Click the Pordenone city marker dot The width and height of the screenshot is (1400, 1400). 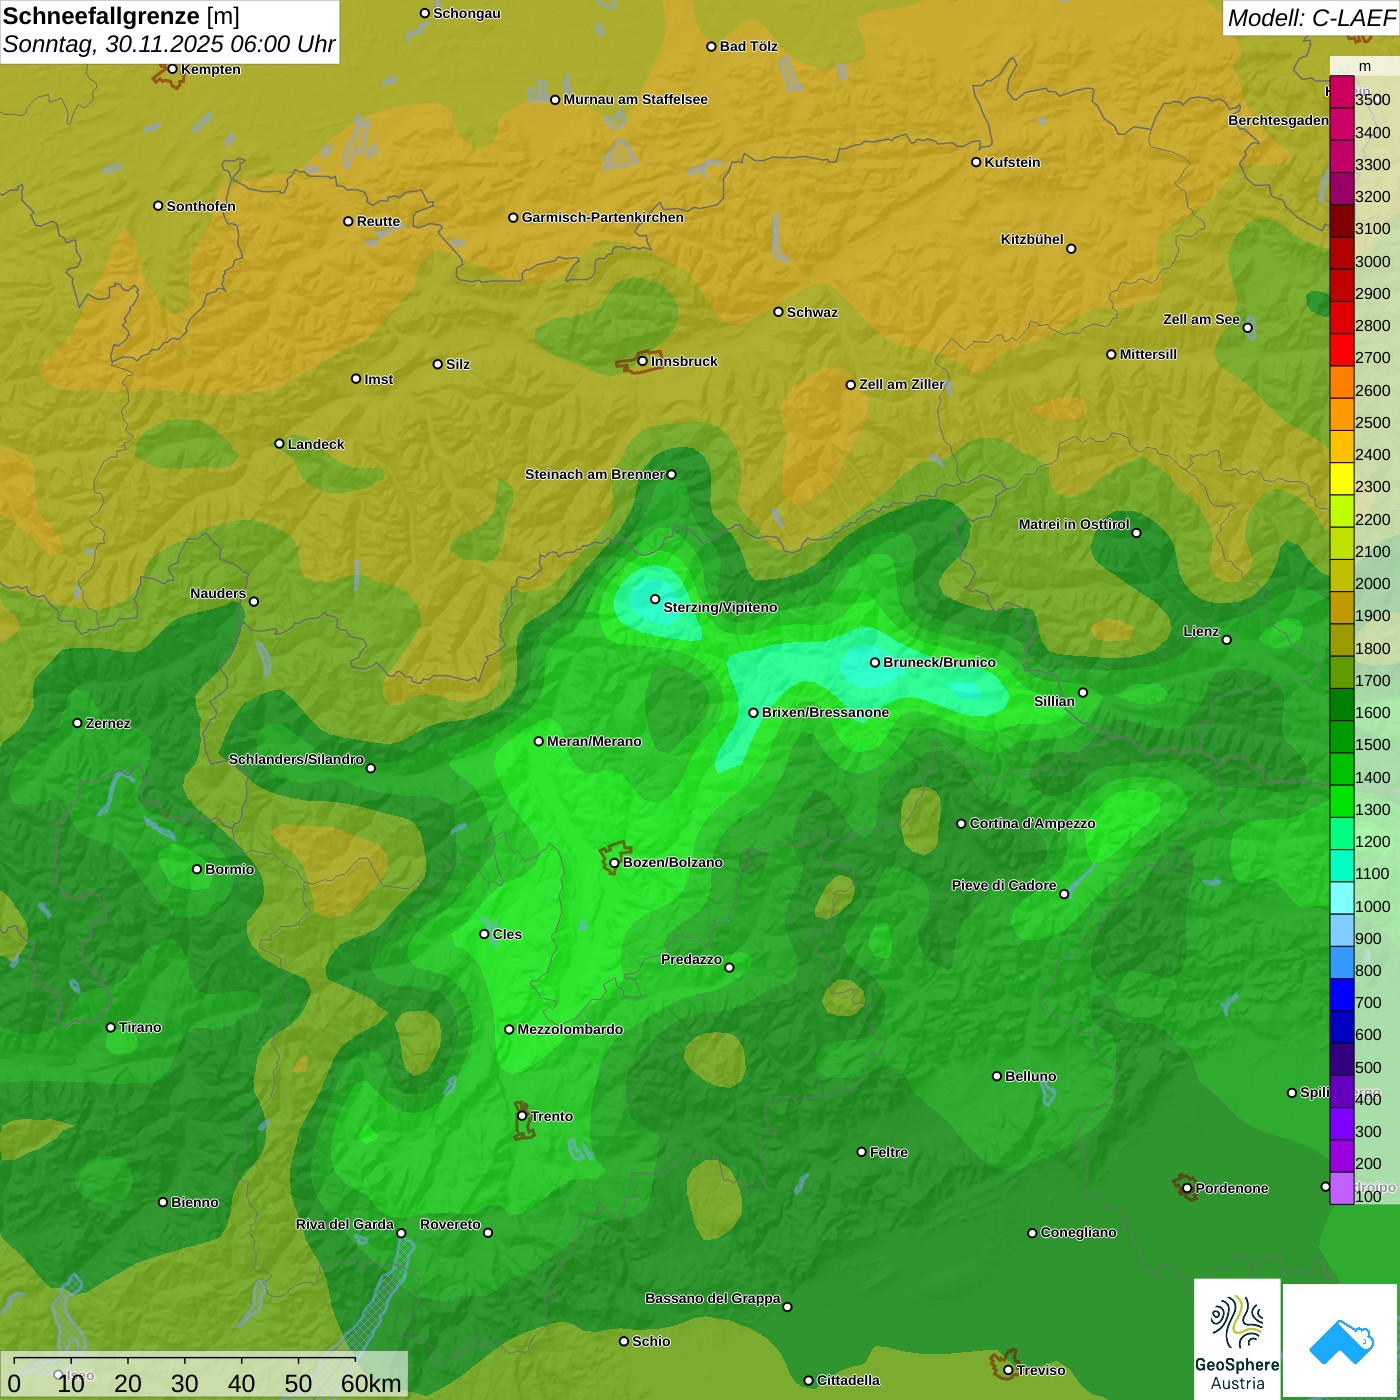(1187, 1188)
